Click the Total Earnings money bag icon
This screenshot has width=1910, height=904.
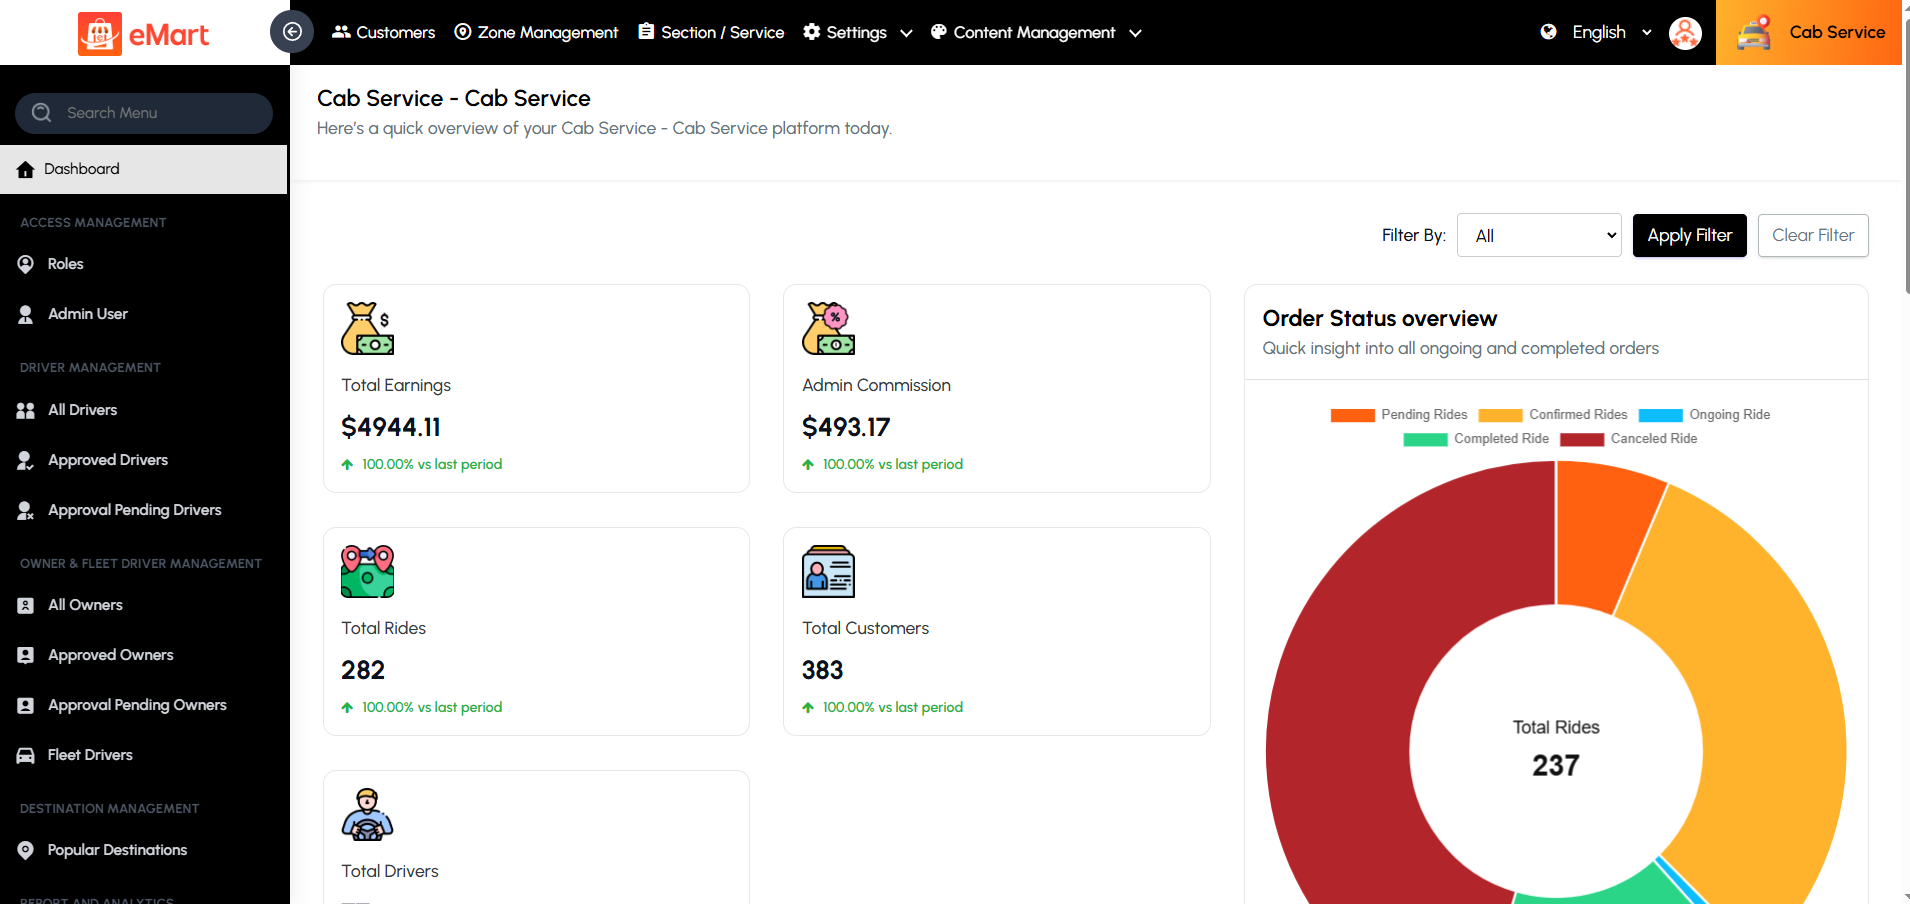(367, 329)
